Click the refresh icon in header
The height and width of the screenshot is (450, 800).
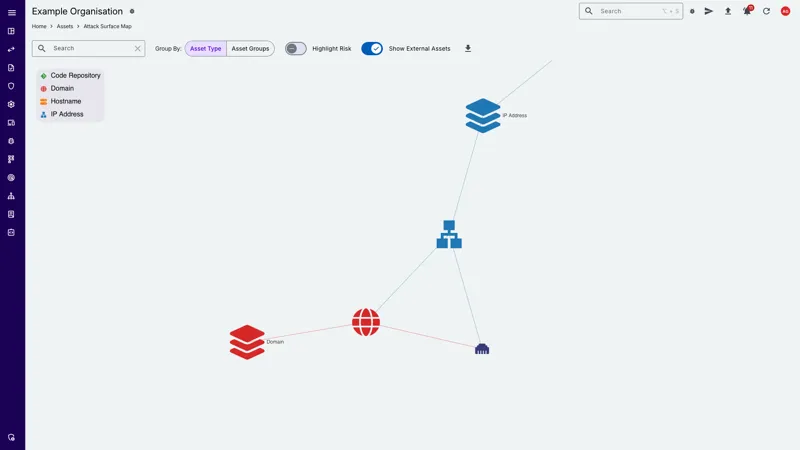(x=766, y=11)
